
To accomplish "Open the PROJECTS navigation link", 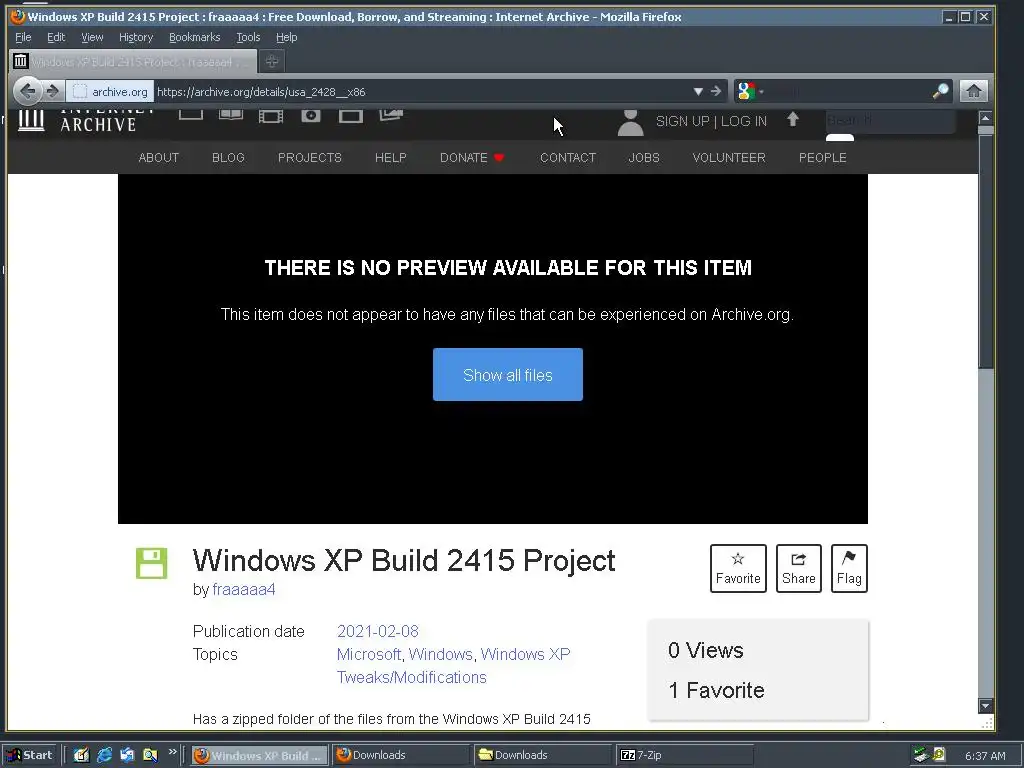I will point(310,157).
